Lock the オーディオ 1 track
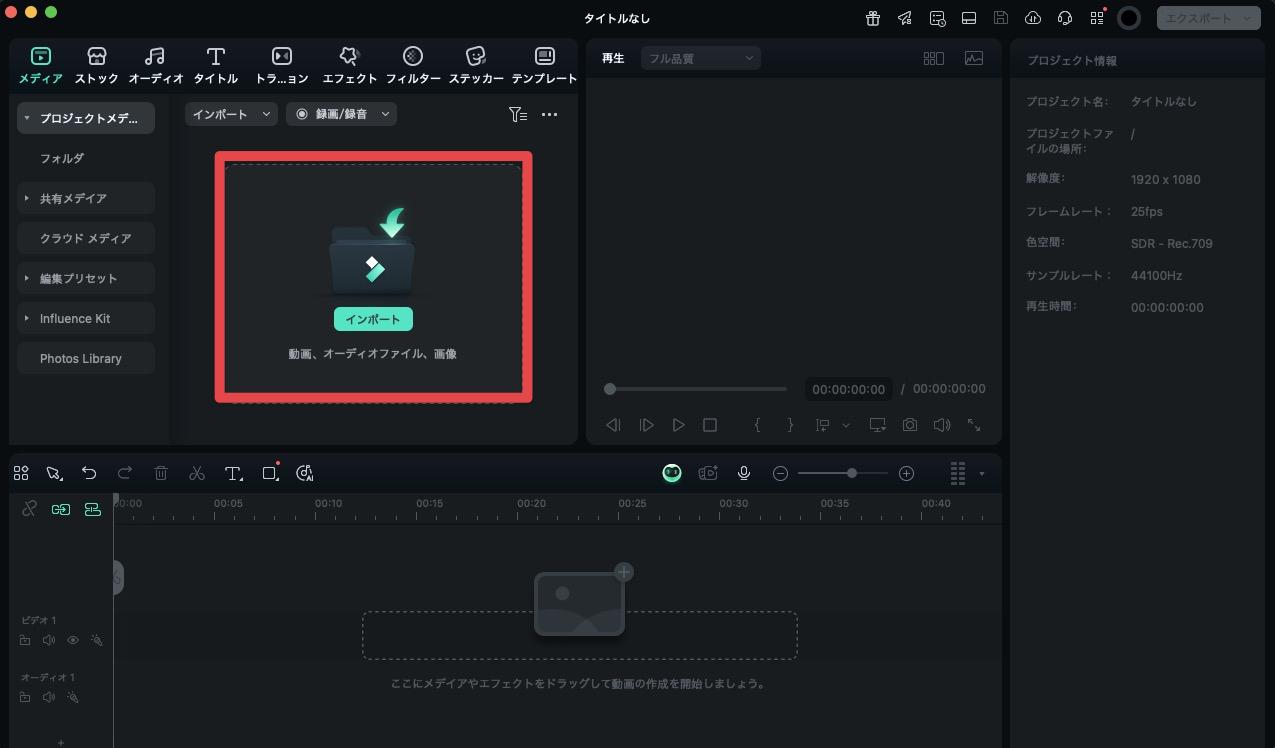Screen dimensions: 1275x748 point(25,697)
